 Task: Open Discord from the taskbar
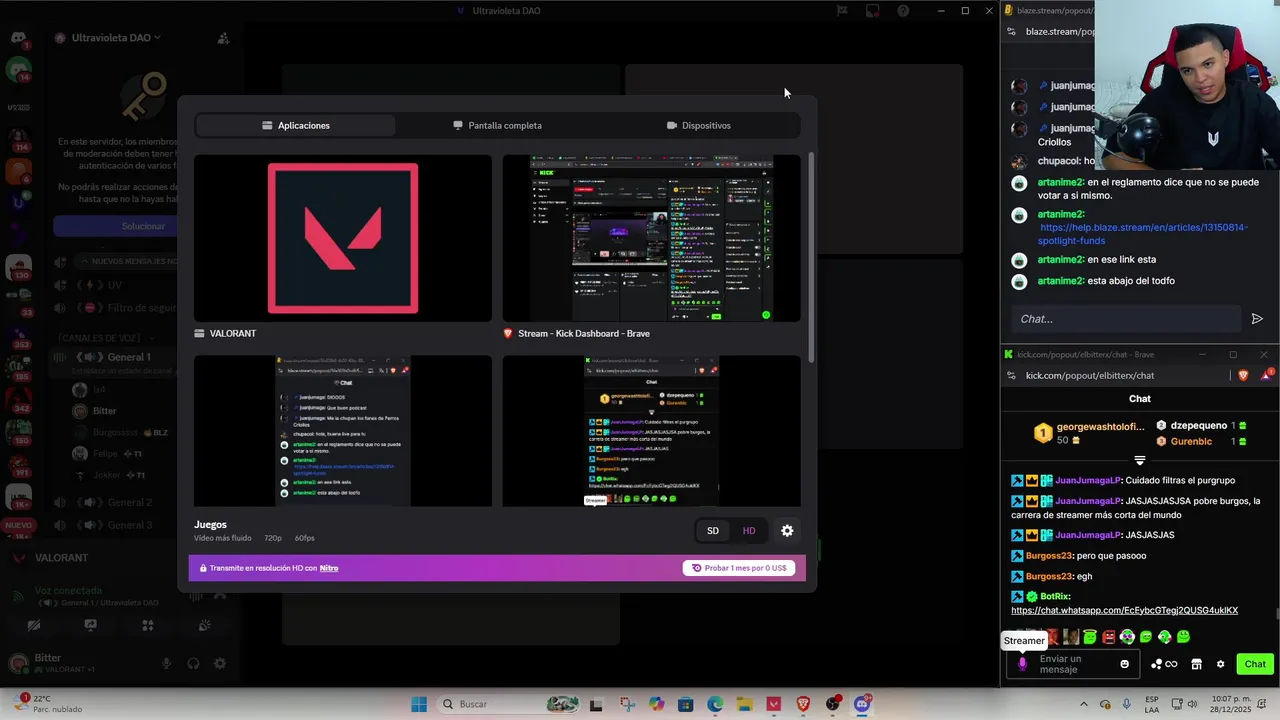862,704
